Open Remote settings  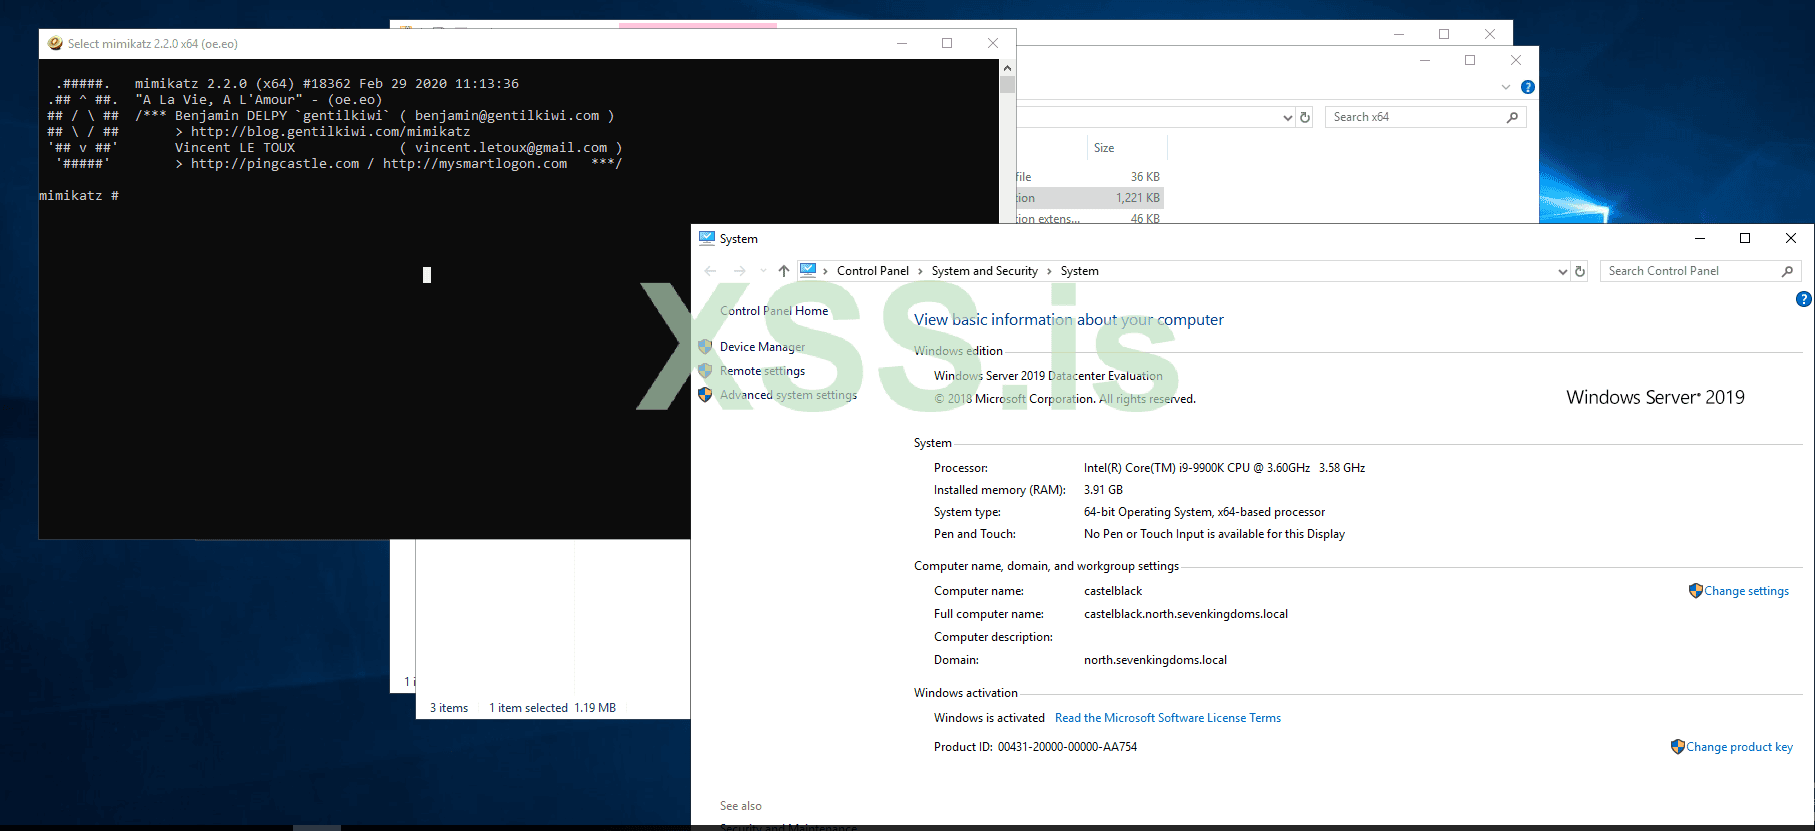point(762,371)
